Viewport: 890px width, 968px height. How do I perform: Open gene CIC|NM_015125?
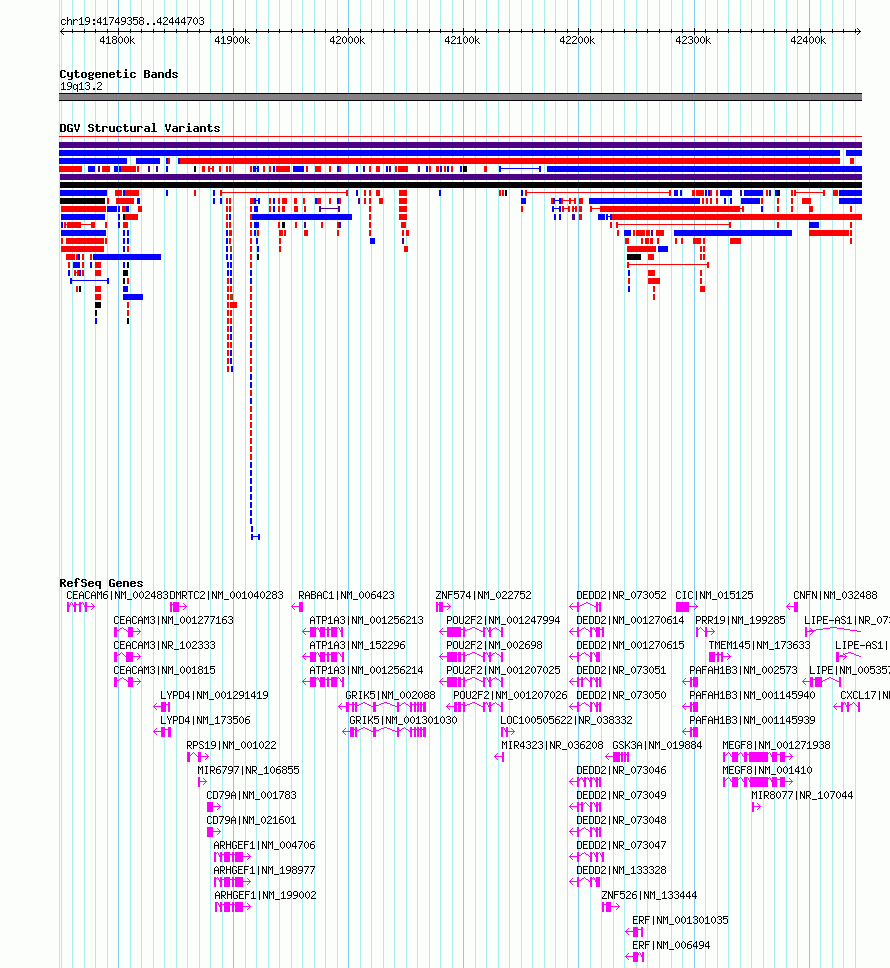click(x=714, y=595)
